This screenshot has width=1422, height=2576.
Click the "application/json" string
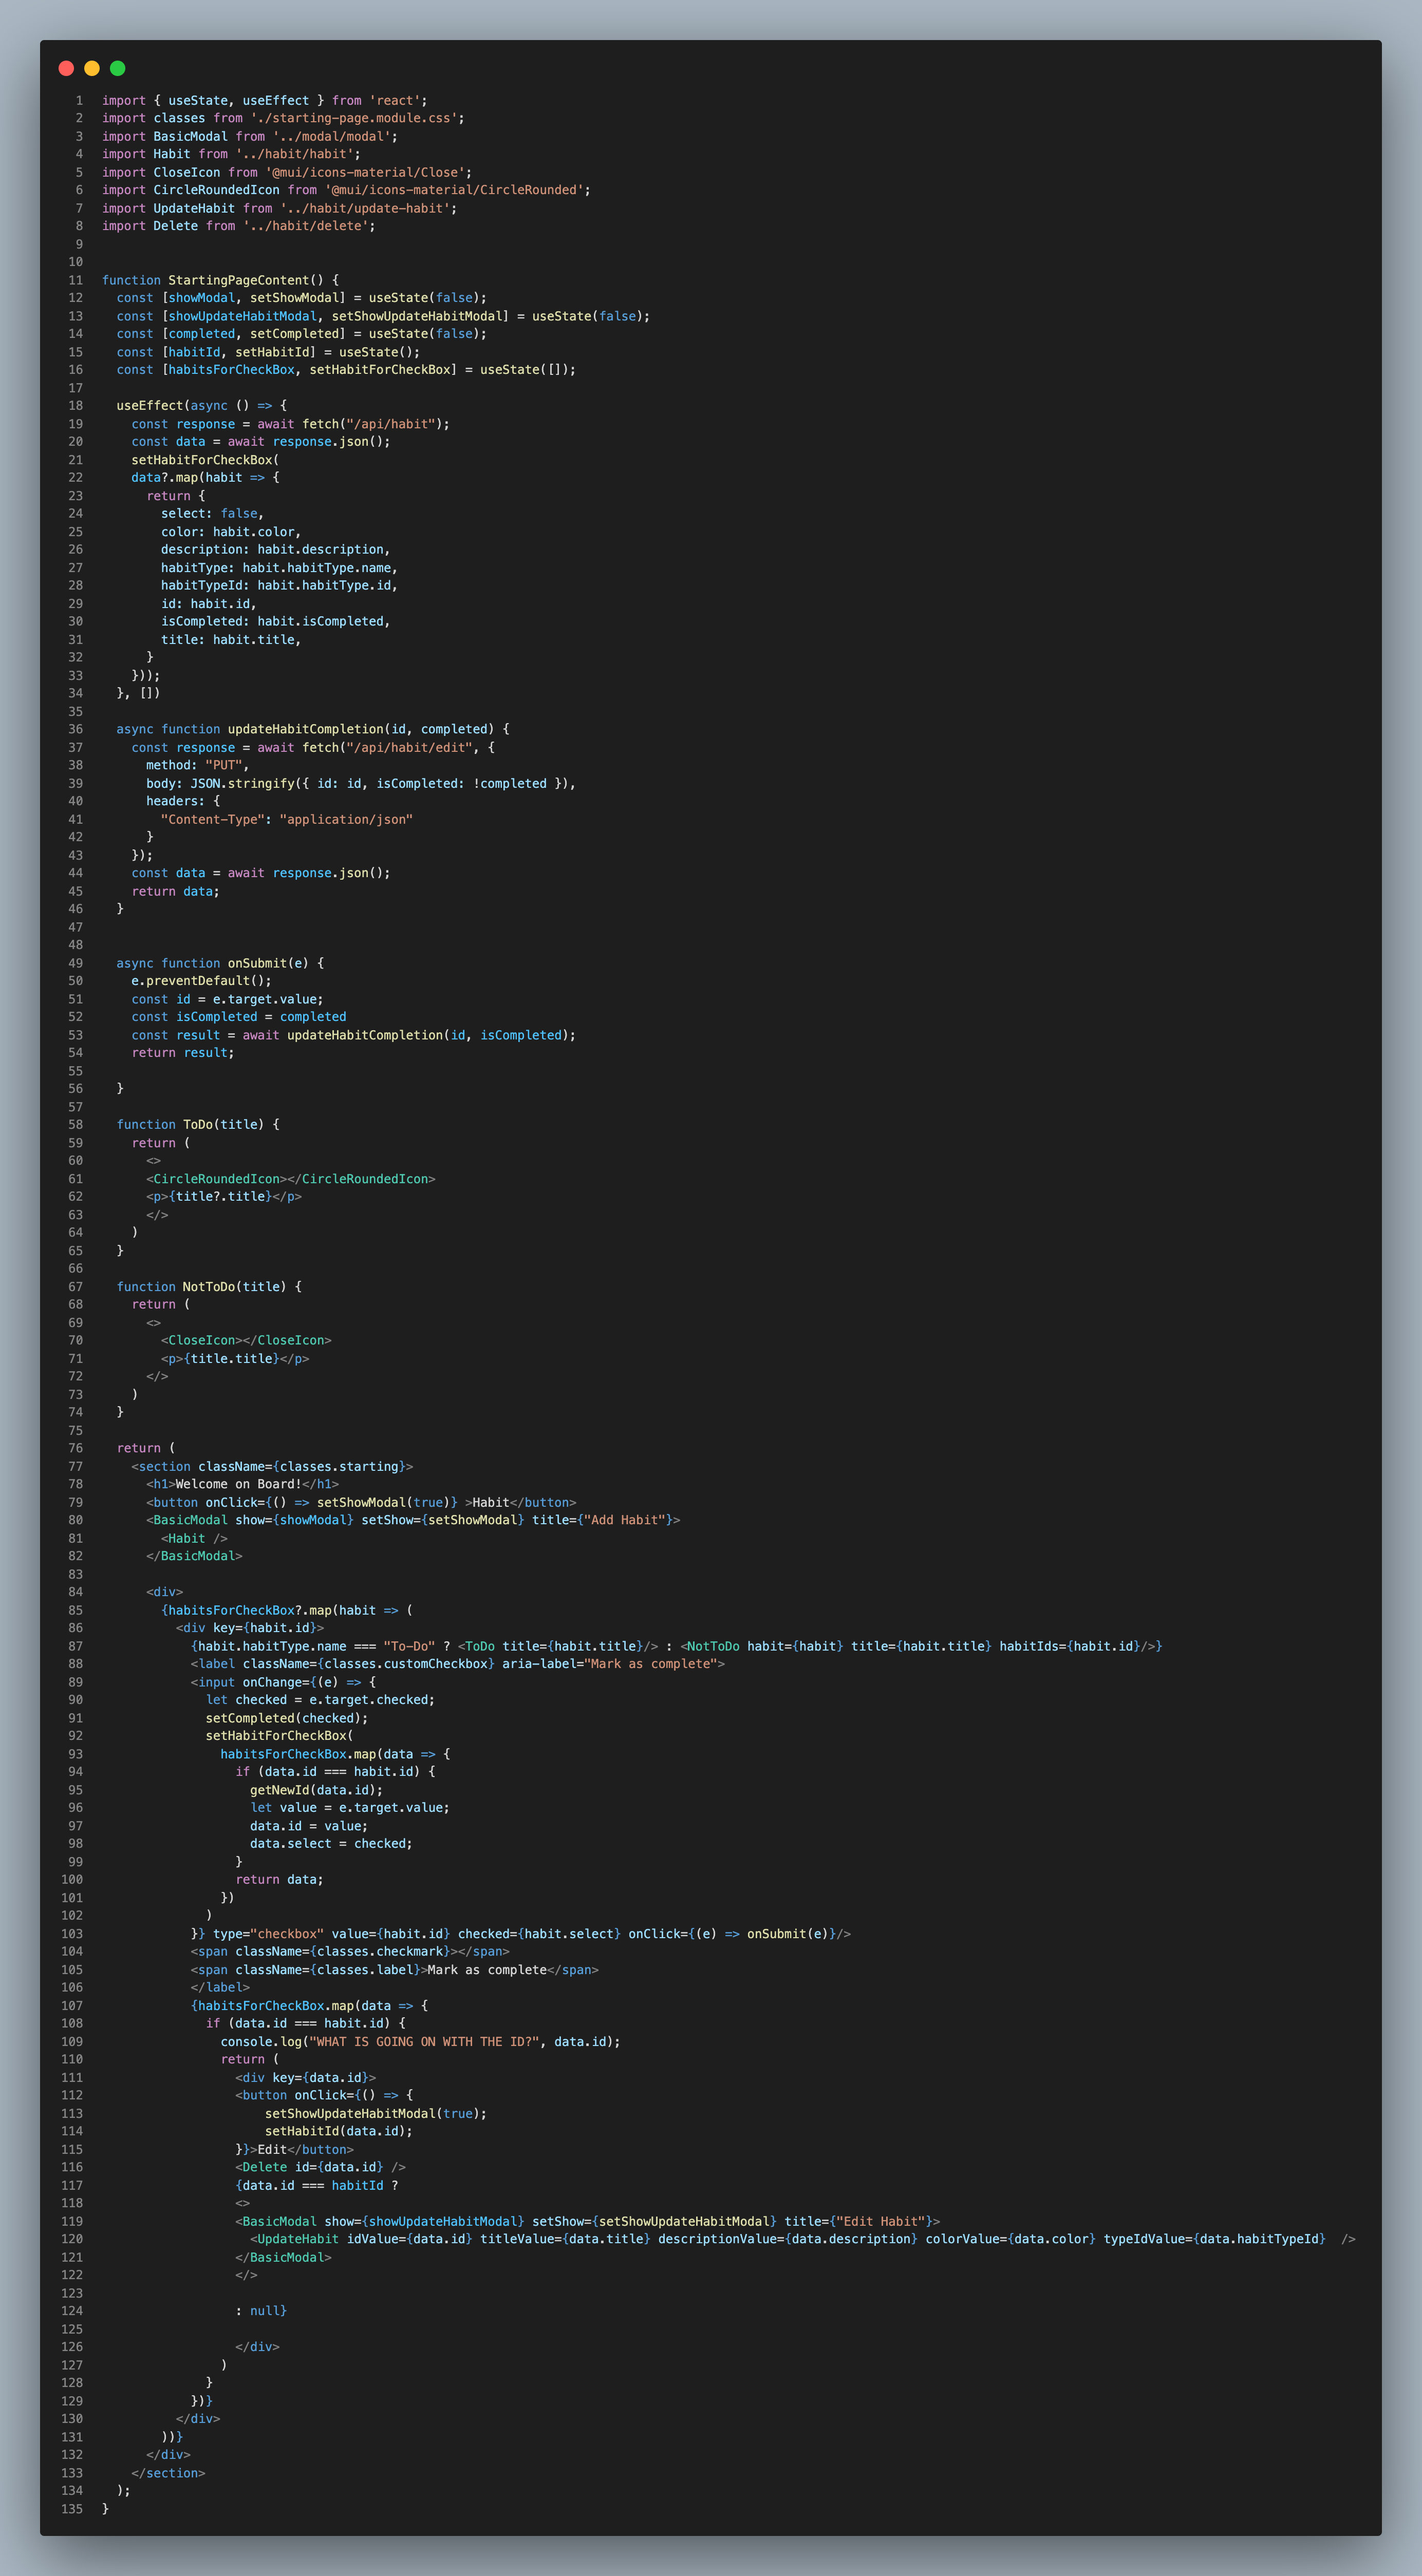point(346,820)
